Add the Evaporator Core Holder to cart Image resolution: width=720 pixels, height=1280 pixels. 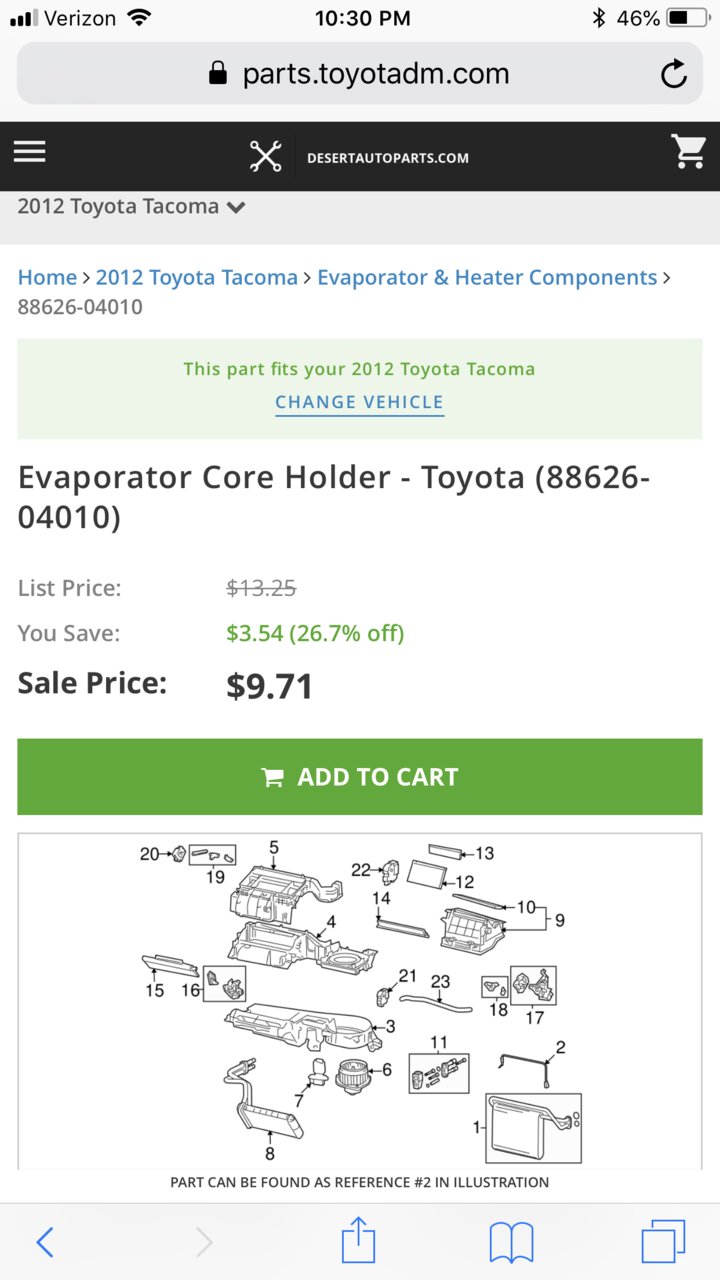(x=360, y=777)
